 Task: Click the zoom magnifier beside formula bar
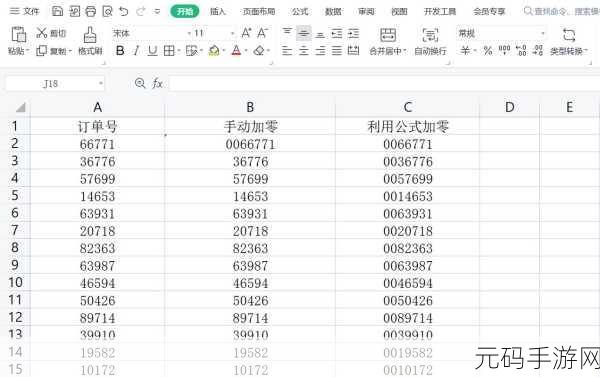click(x=140, y=83)
